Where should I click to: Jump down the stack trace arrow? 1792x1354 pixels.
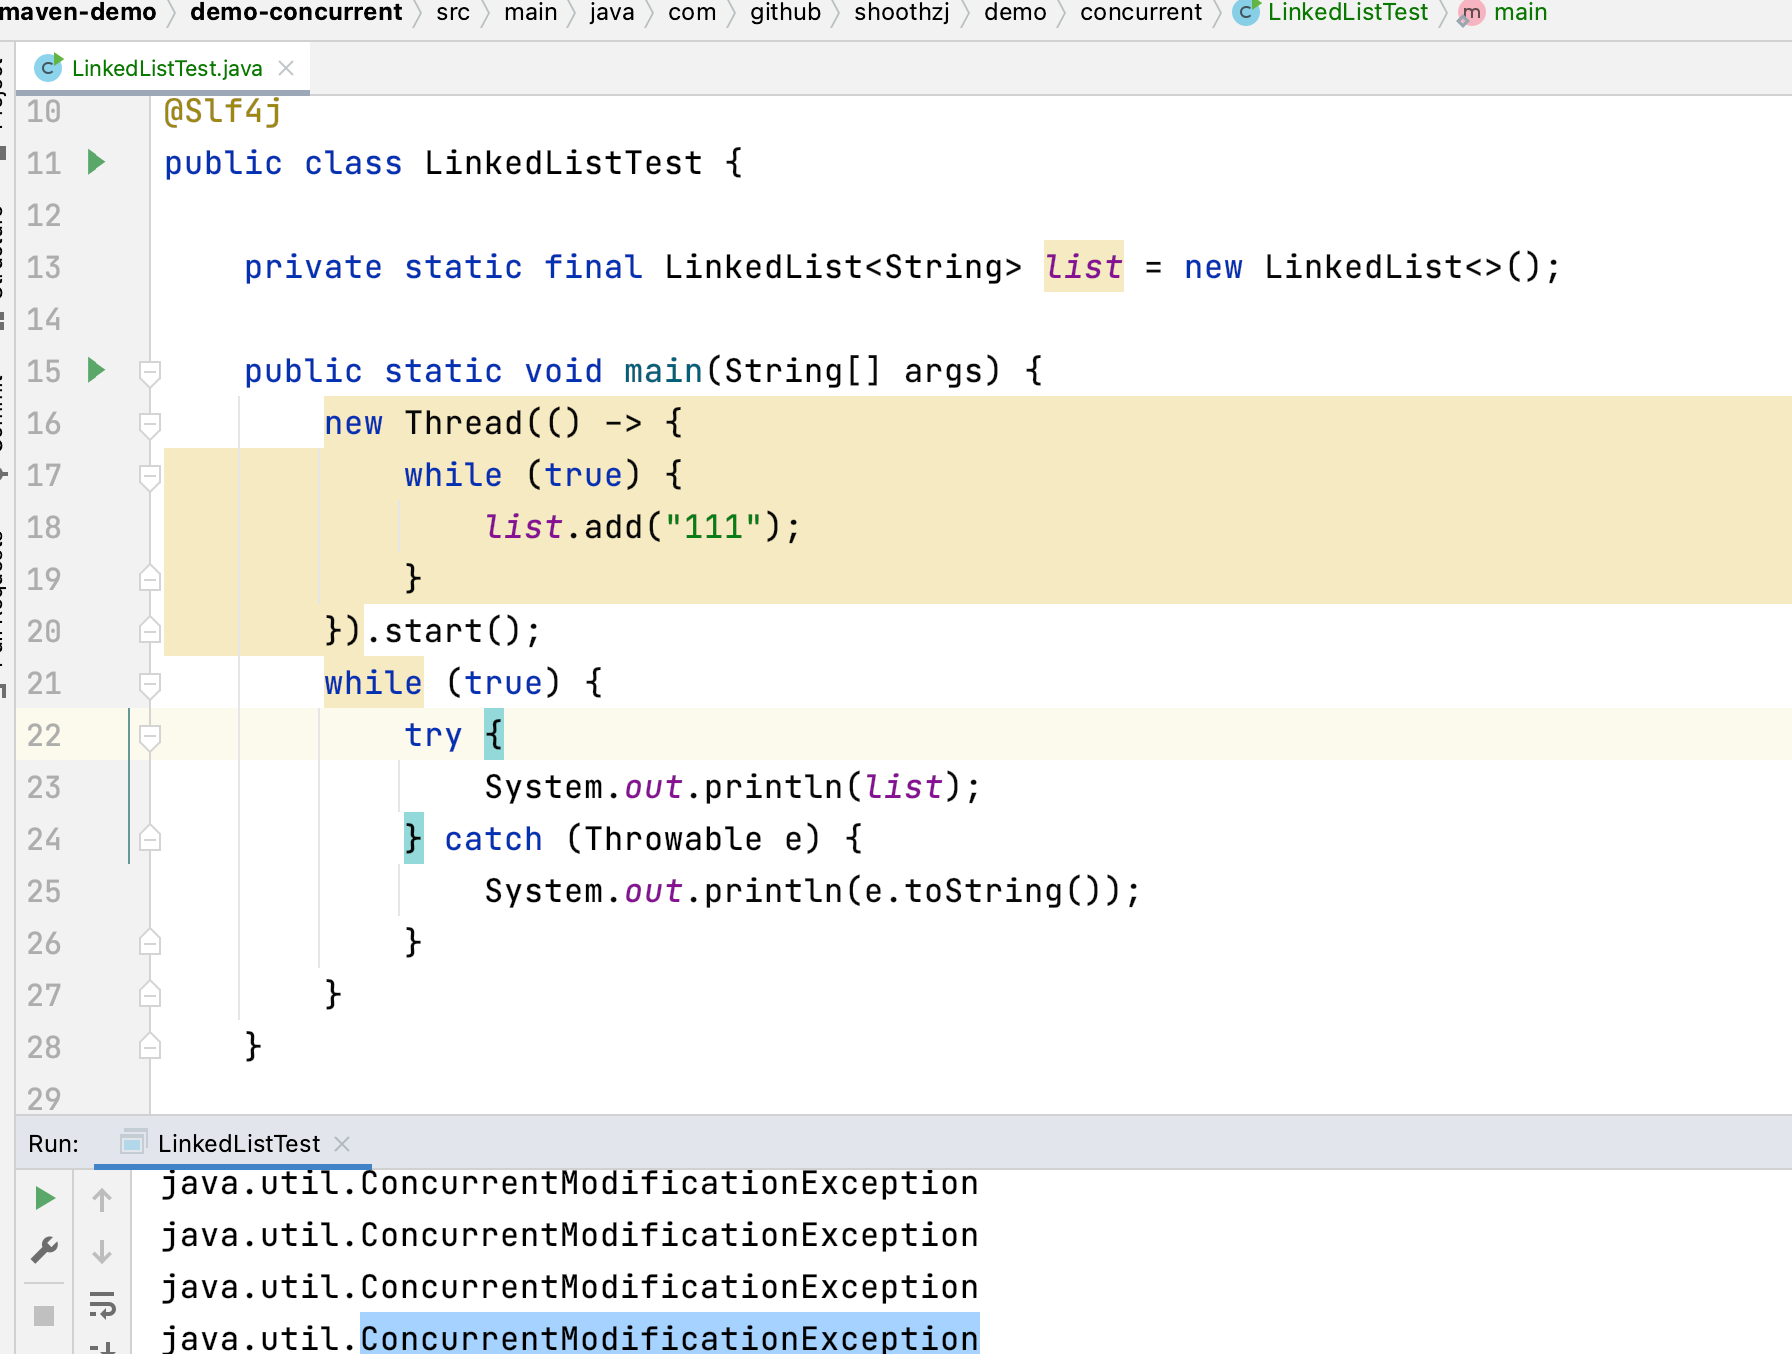click(102, 1251)
